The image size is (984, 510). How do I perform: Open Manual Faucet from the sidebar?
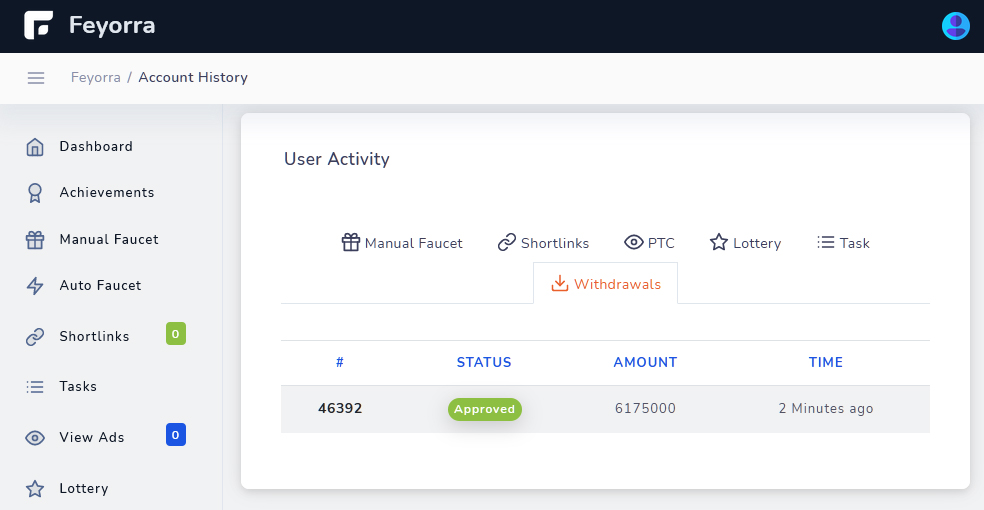click(x=109, y=240)
